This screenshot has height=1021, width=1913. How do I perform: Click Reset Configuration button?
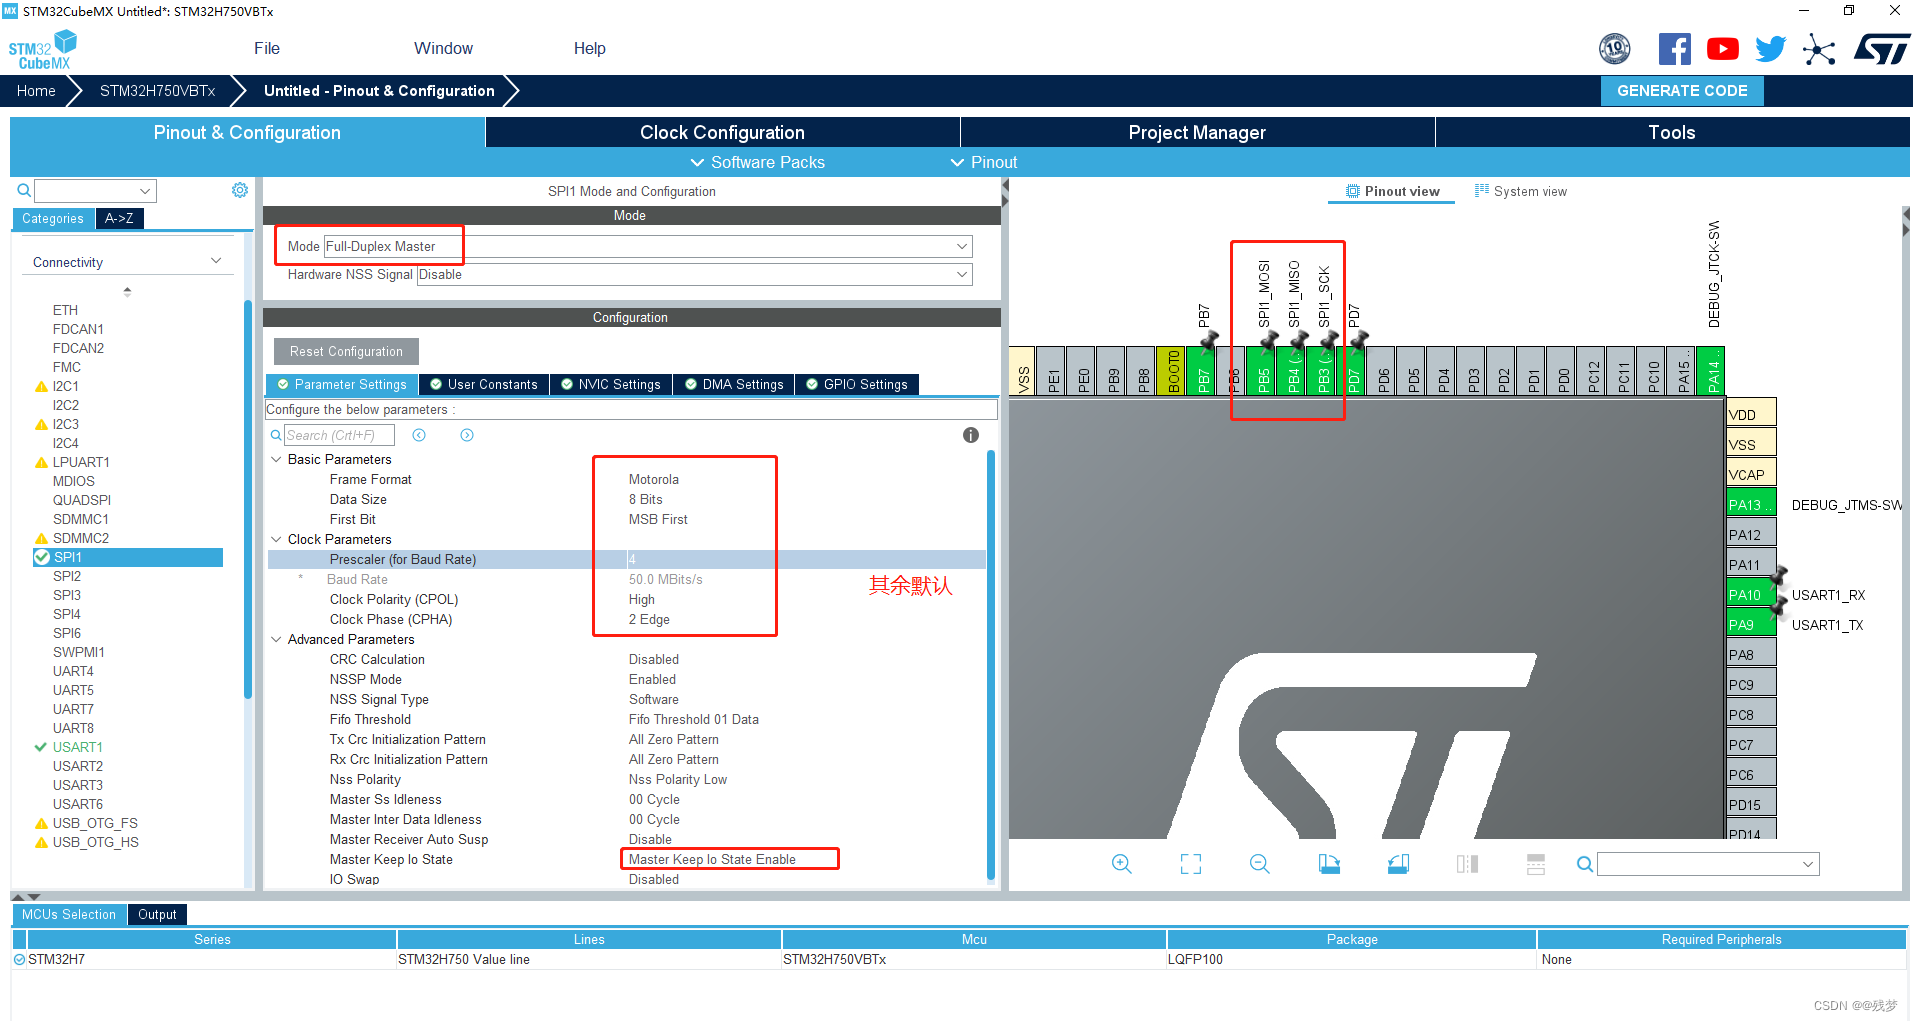click(x=346, y=351)
